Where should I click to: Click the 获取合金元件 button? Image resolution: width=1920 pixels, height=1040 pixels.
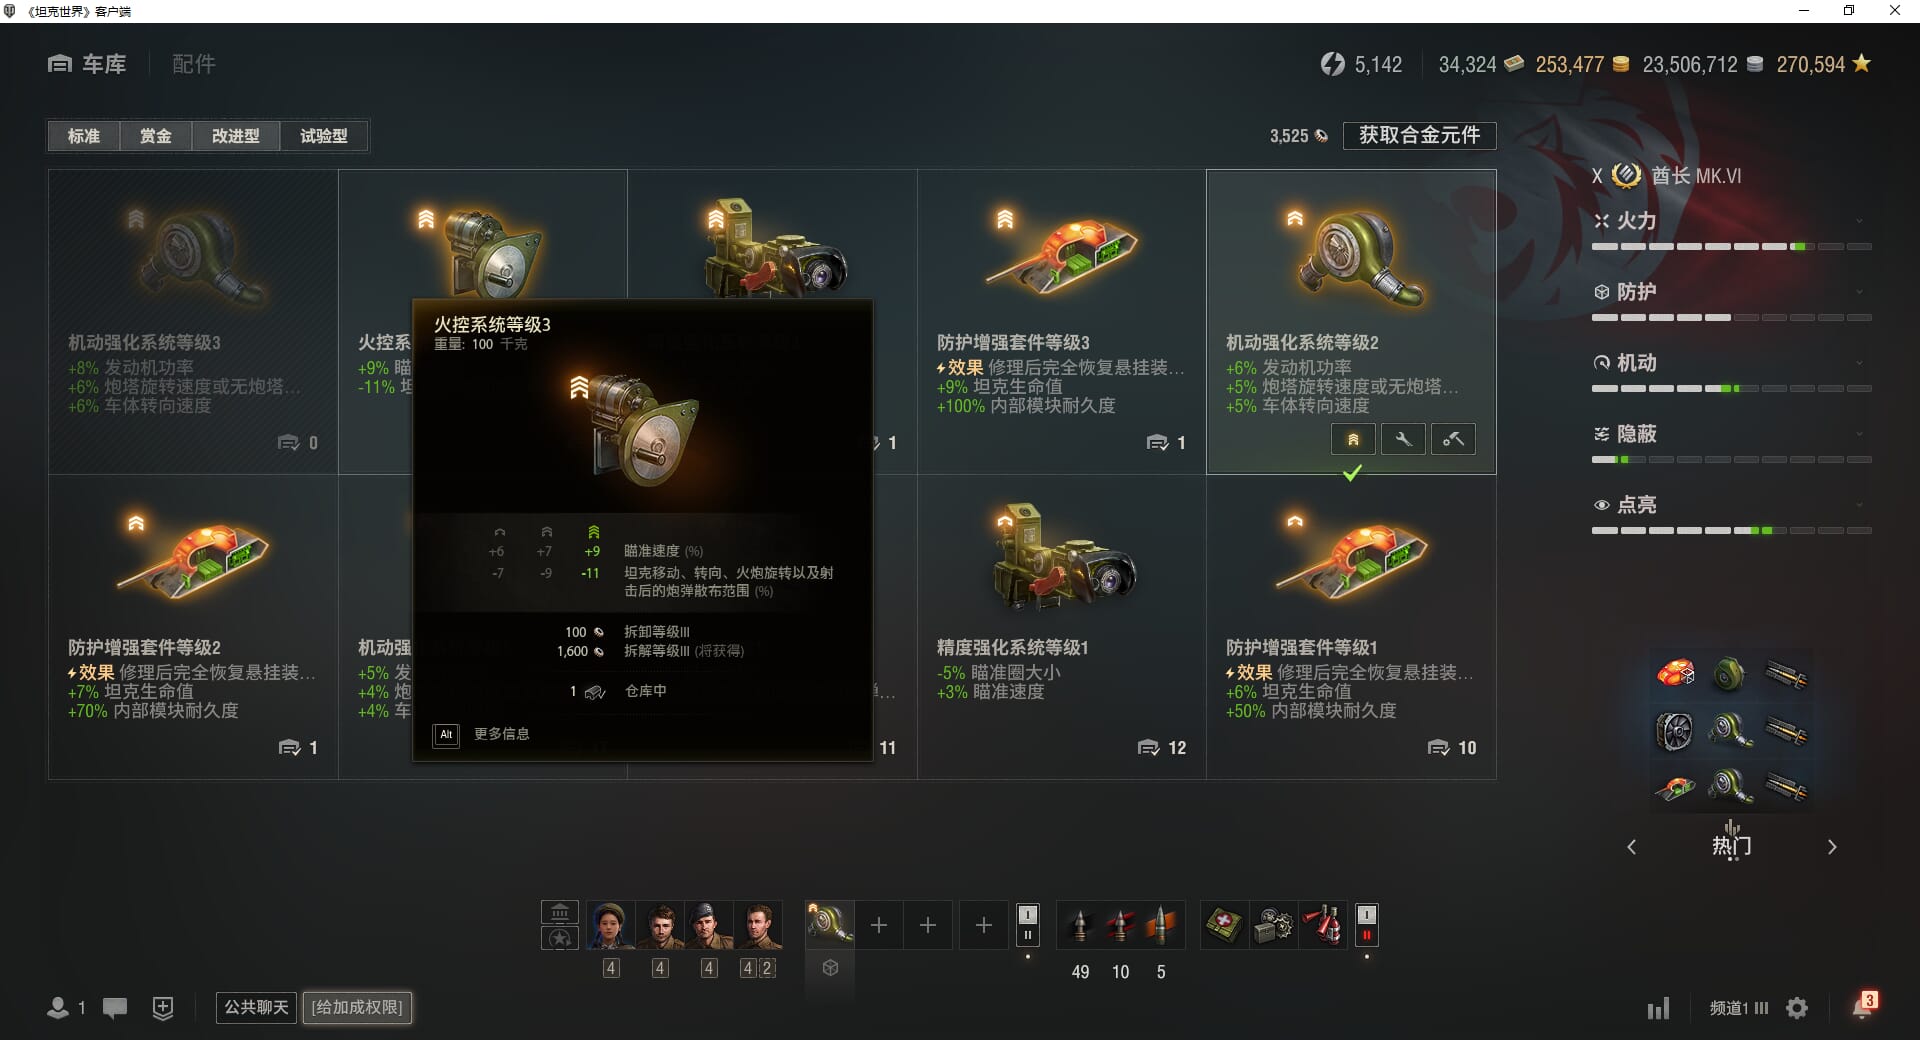pyautogui.click(x=1419, y=135)
